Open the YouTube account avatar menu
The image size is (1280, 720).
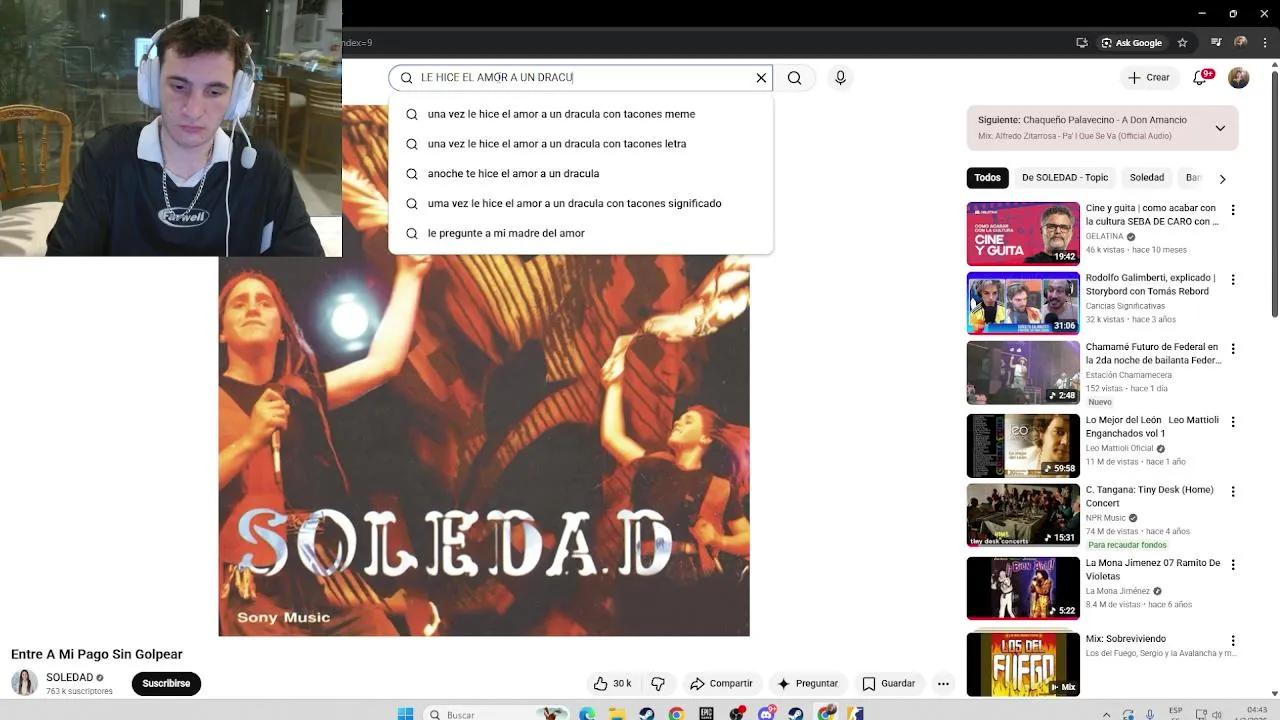1239,78
